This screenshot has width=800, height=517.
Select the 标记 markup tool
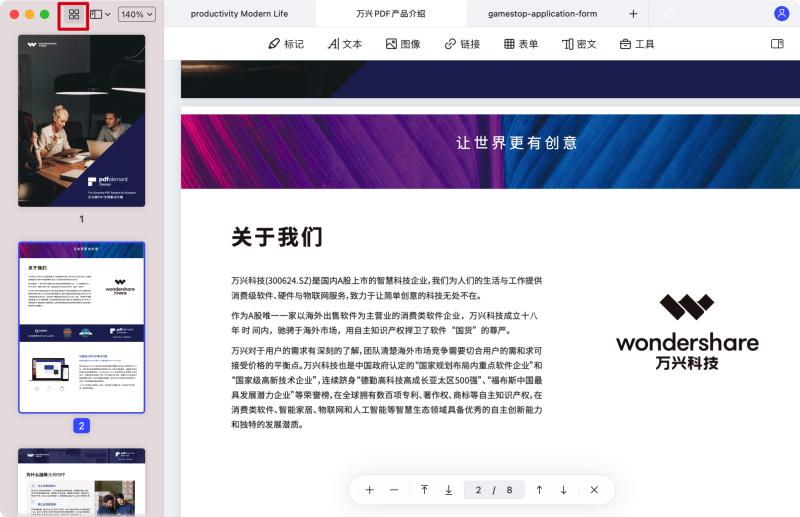pos(286,44)
